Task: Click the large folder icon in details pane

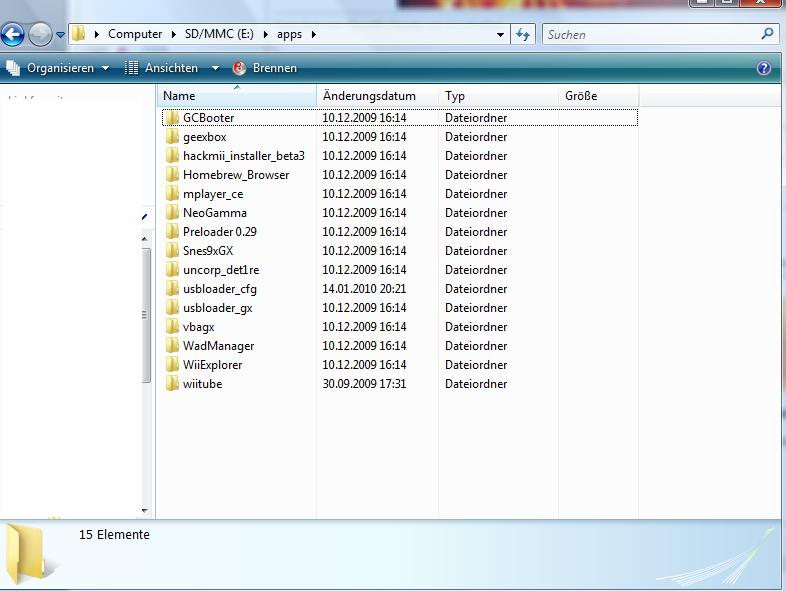Action: click(31, 553)
